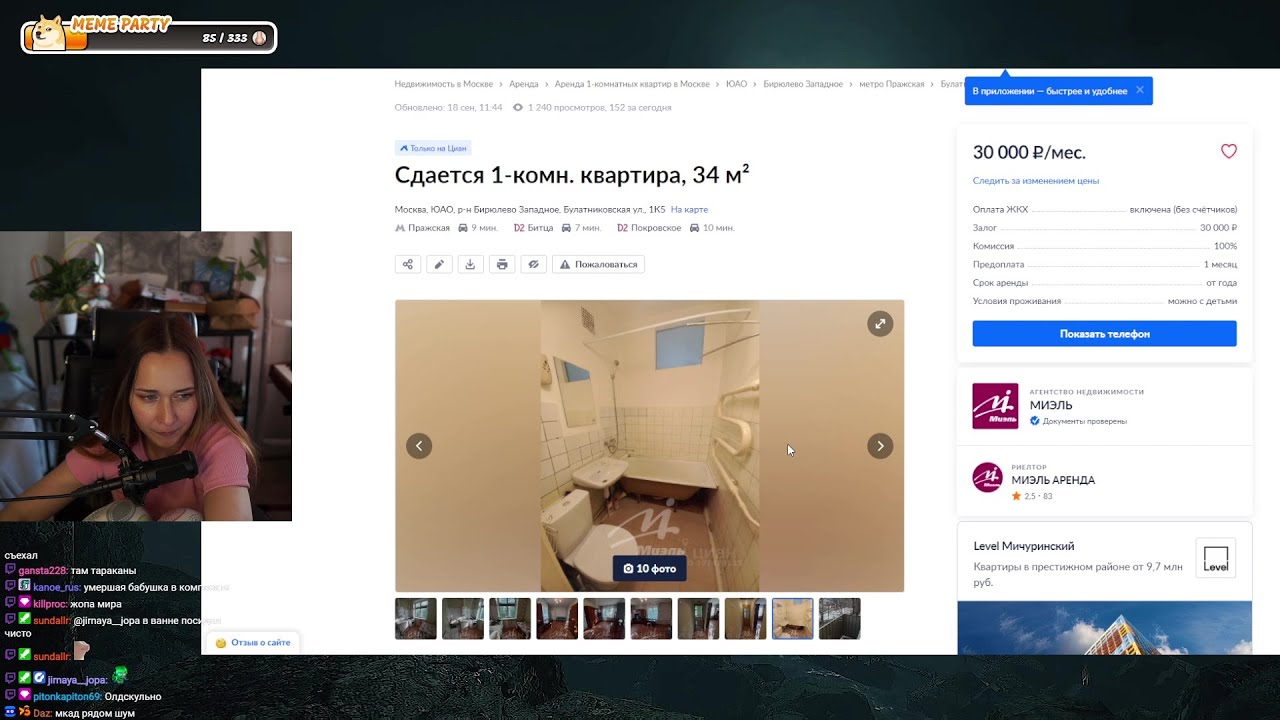Click the Битца D2 station link
1280x720 pixels.
(540, 228)
